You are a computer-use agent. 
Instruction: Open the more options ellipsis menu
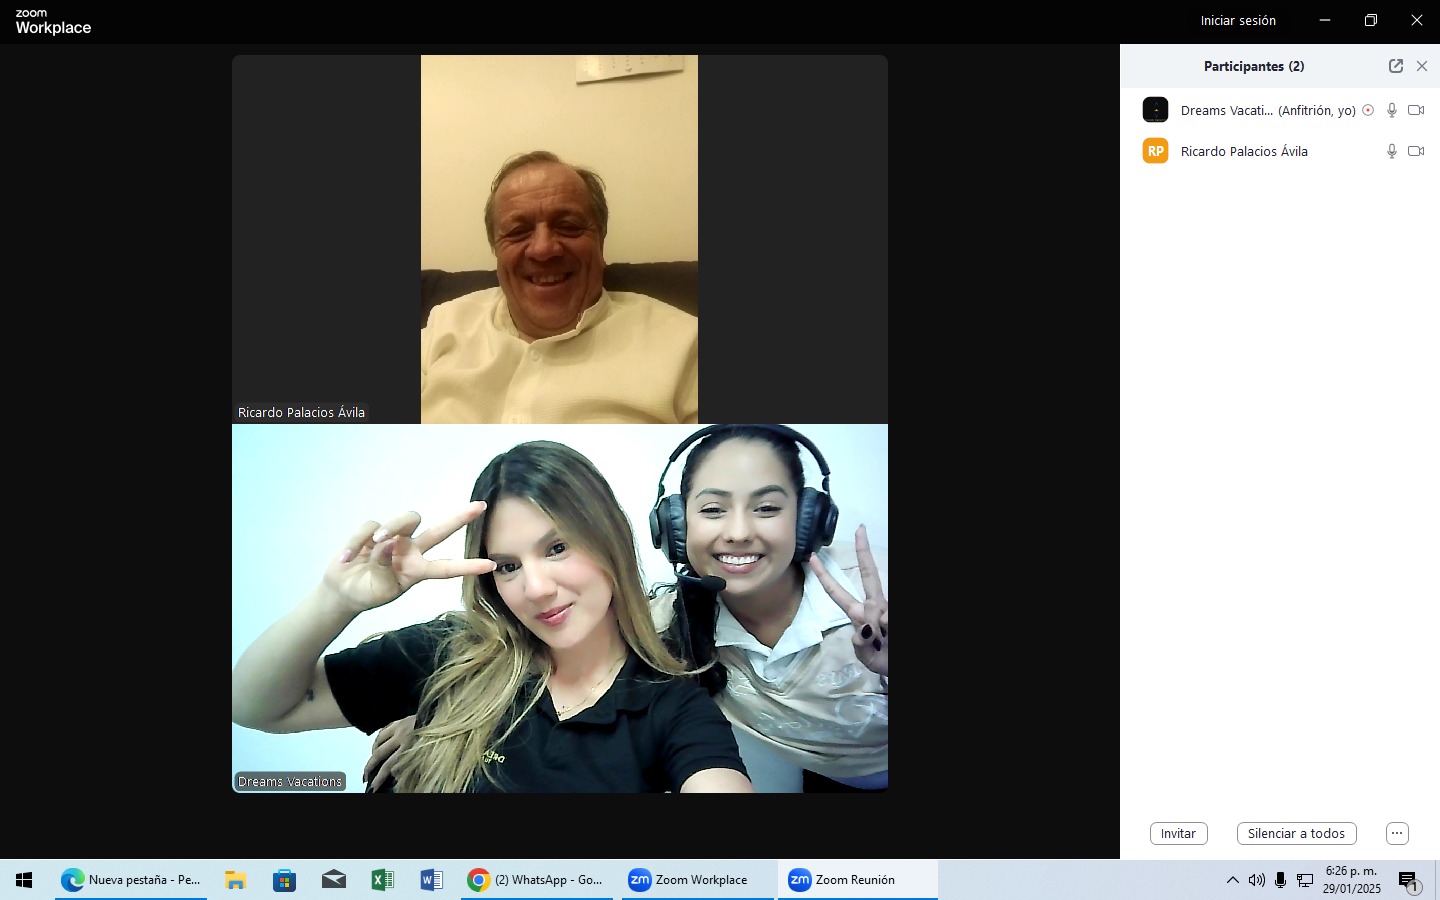[x=1397, y=833]
